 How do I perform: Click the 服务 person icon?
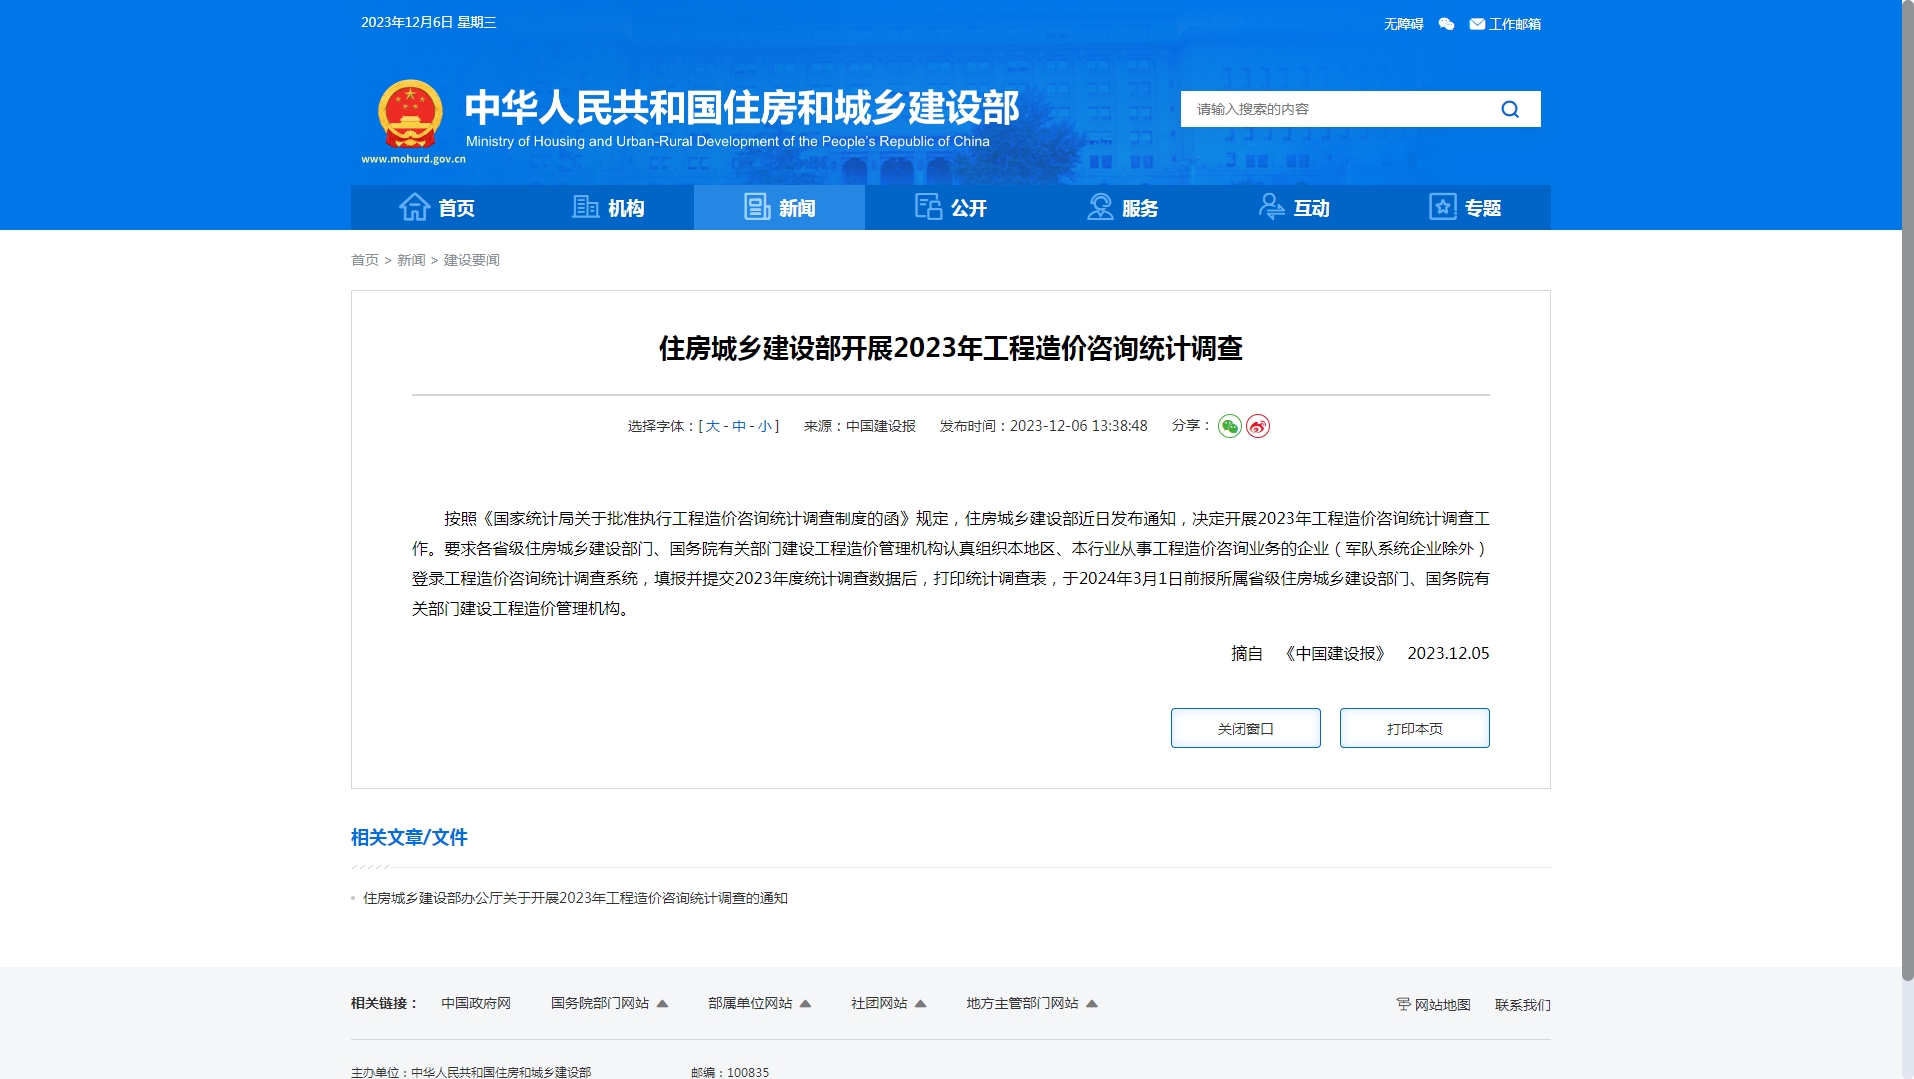[x=1100, y=207]
